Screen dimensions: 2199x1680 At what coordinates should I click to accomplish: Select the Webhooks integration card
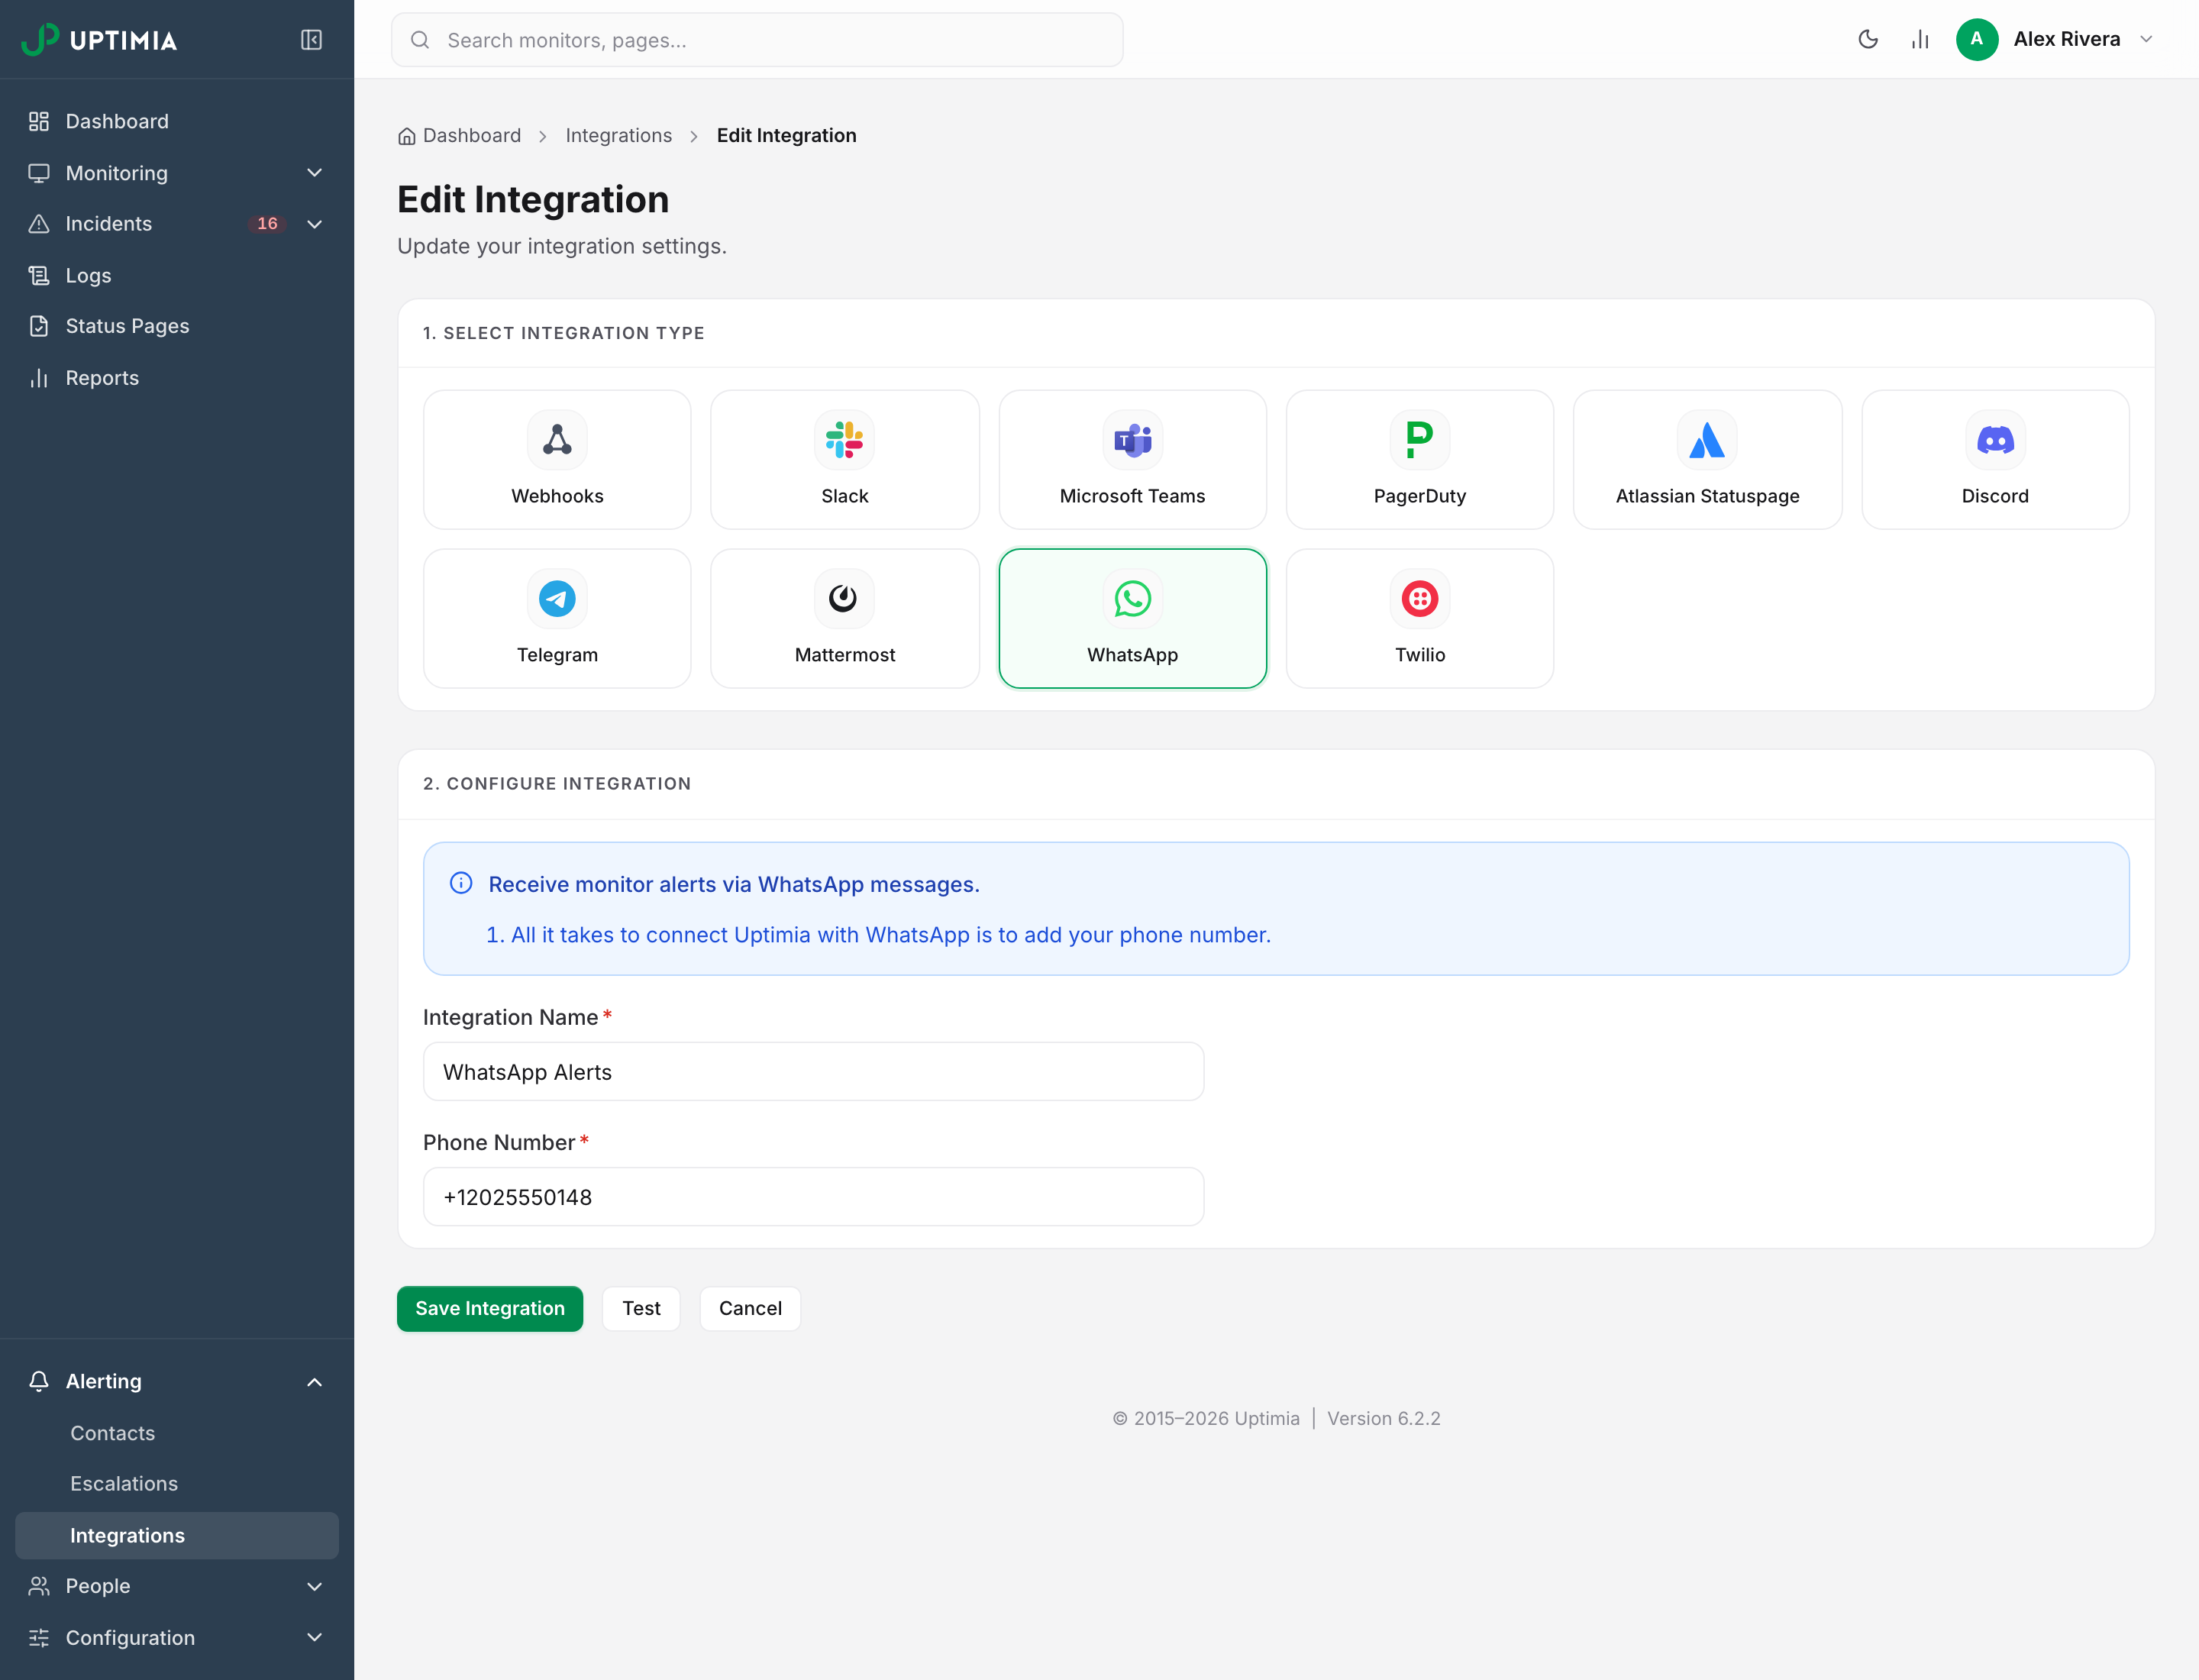point(557,460)
